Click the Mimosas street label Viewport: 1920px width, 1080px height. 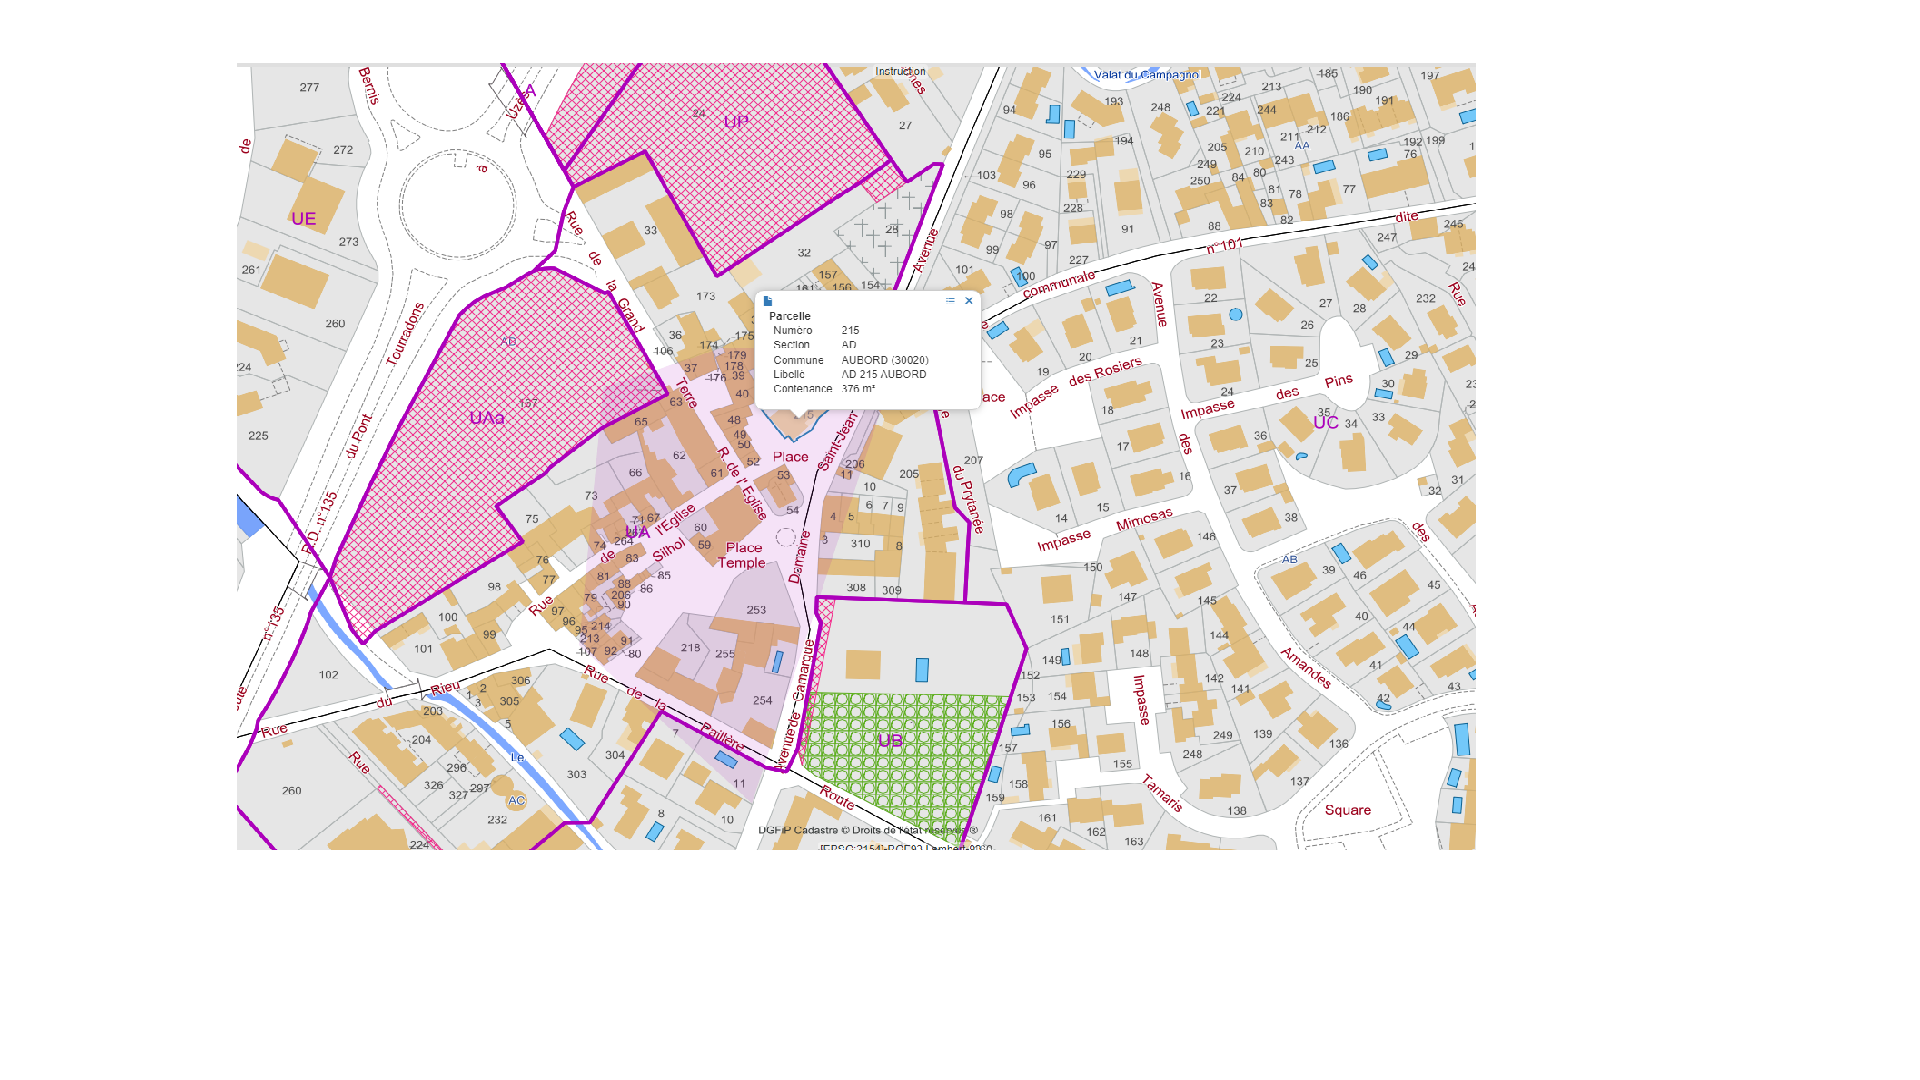1144,520
